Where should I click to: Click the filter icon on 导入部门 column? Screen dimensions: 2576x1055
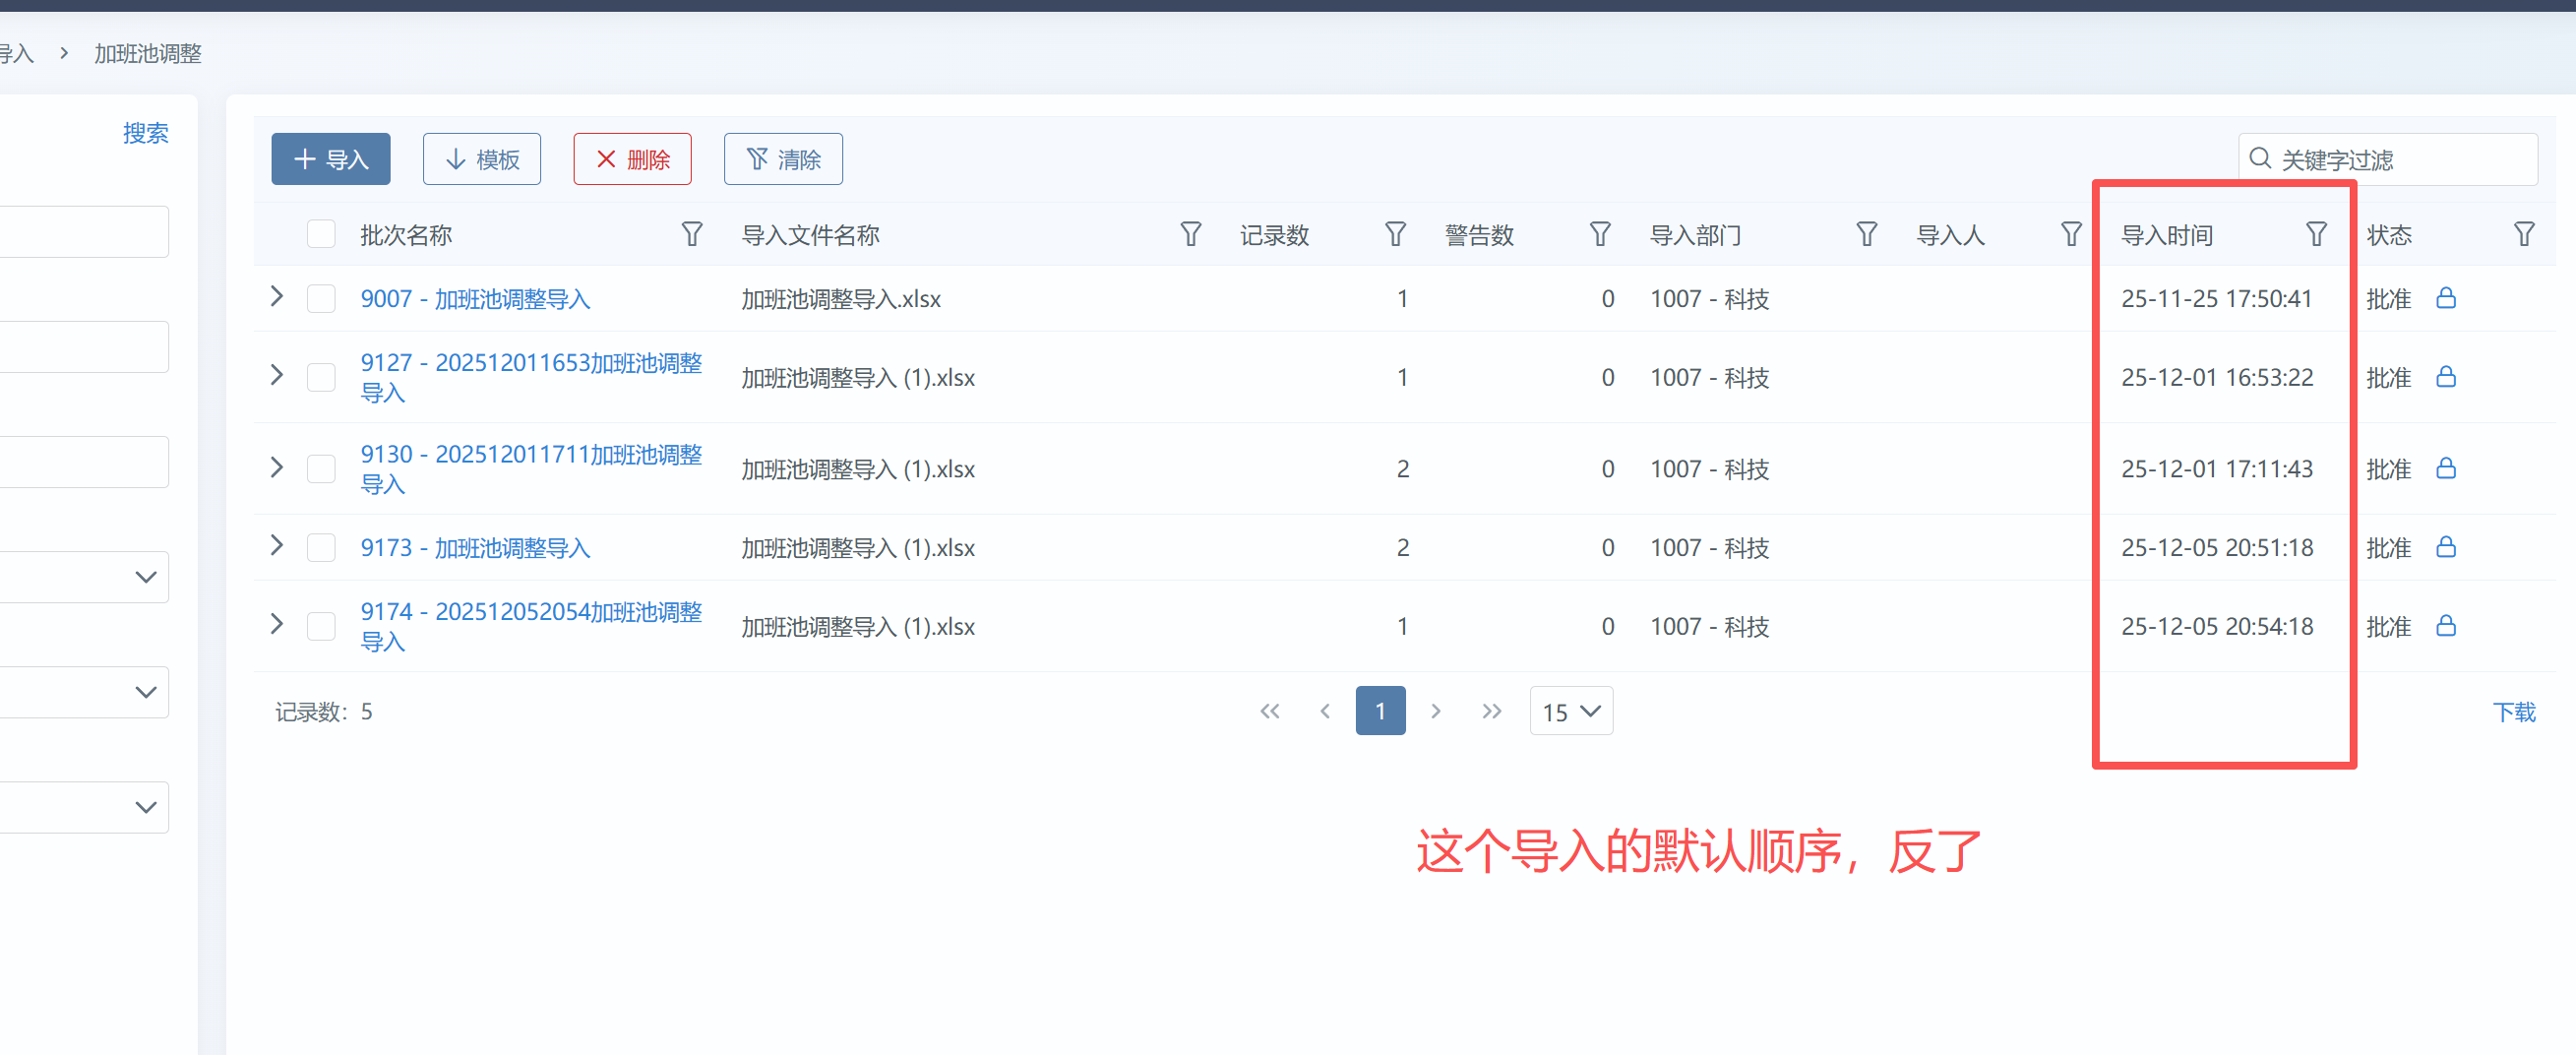point(1866,235)
